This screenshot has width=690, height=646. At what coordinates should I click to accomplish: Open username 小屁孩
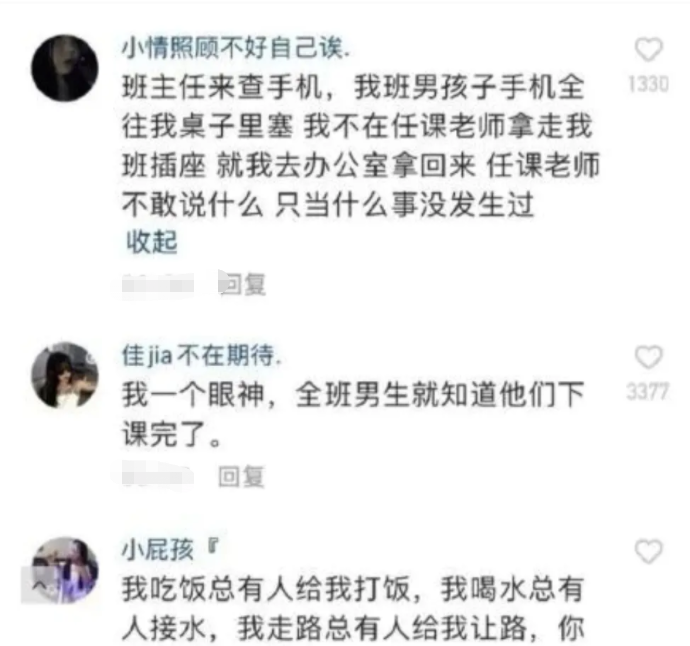170,549
